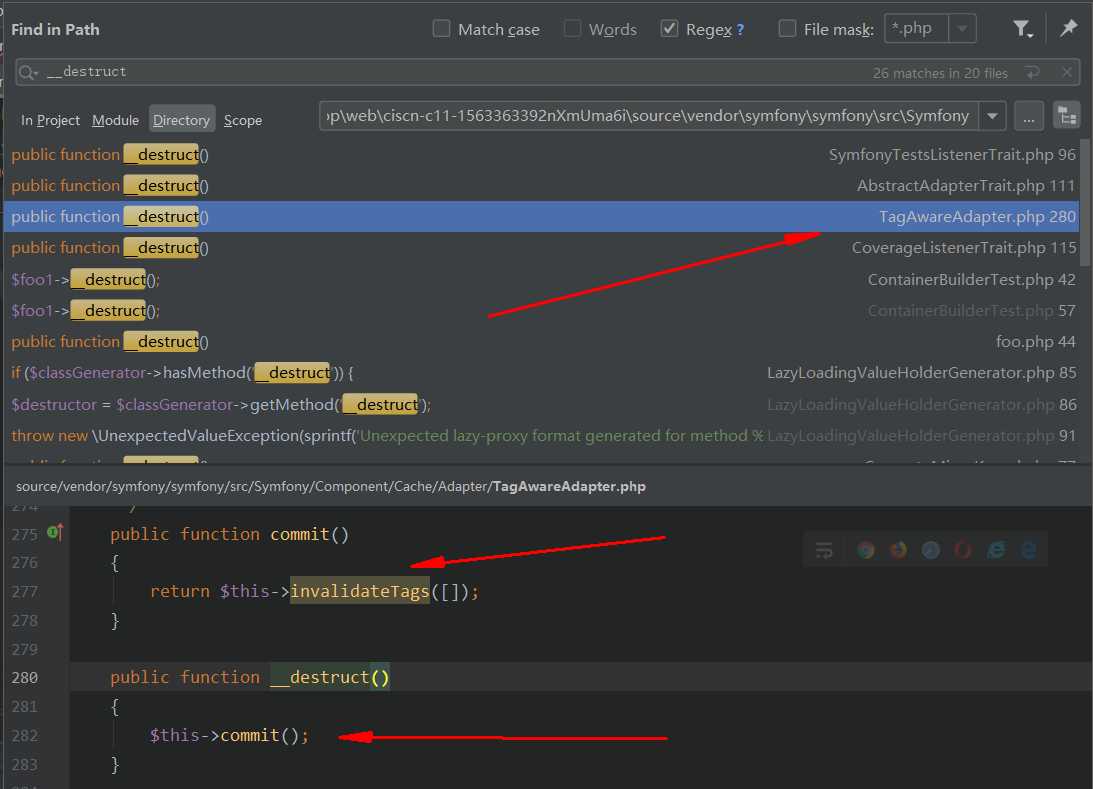Click the browse directory ellipsis button
This screenshot has width=1093, height=789.
1029,116
